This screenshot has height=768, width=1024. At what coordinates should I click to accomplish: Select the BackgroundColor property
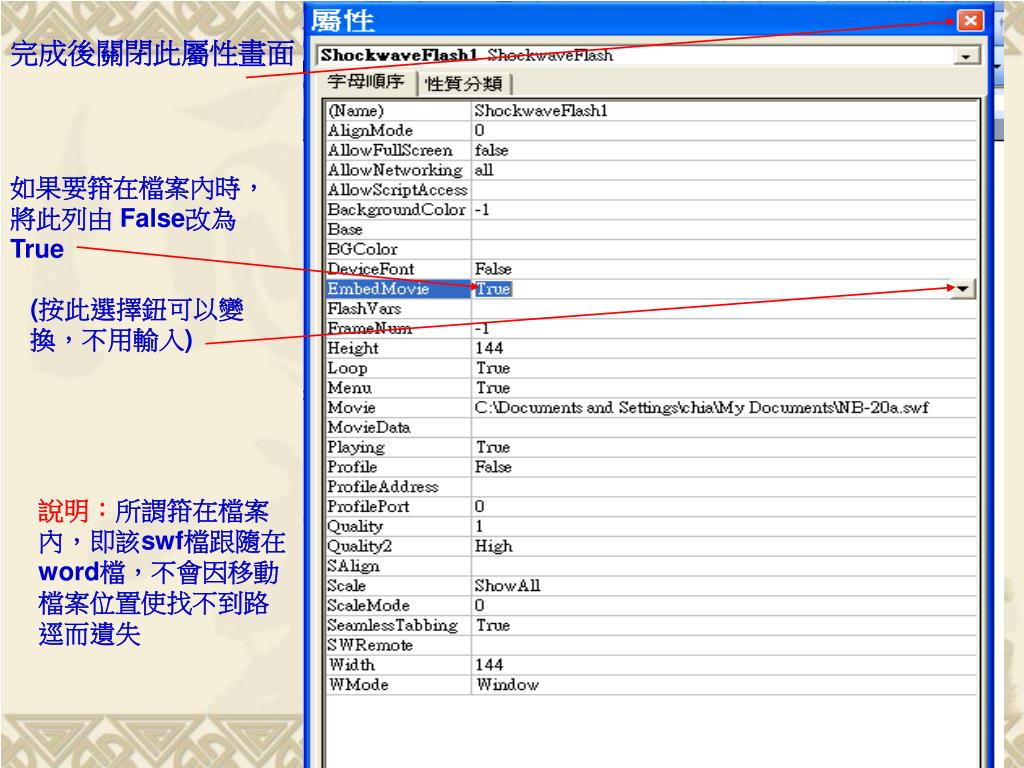click(x=398, y=210)
